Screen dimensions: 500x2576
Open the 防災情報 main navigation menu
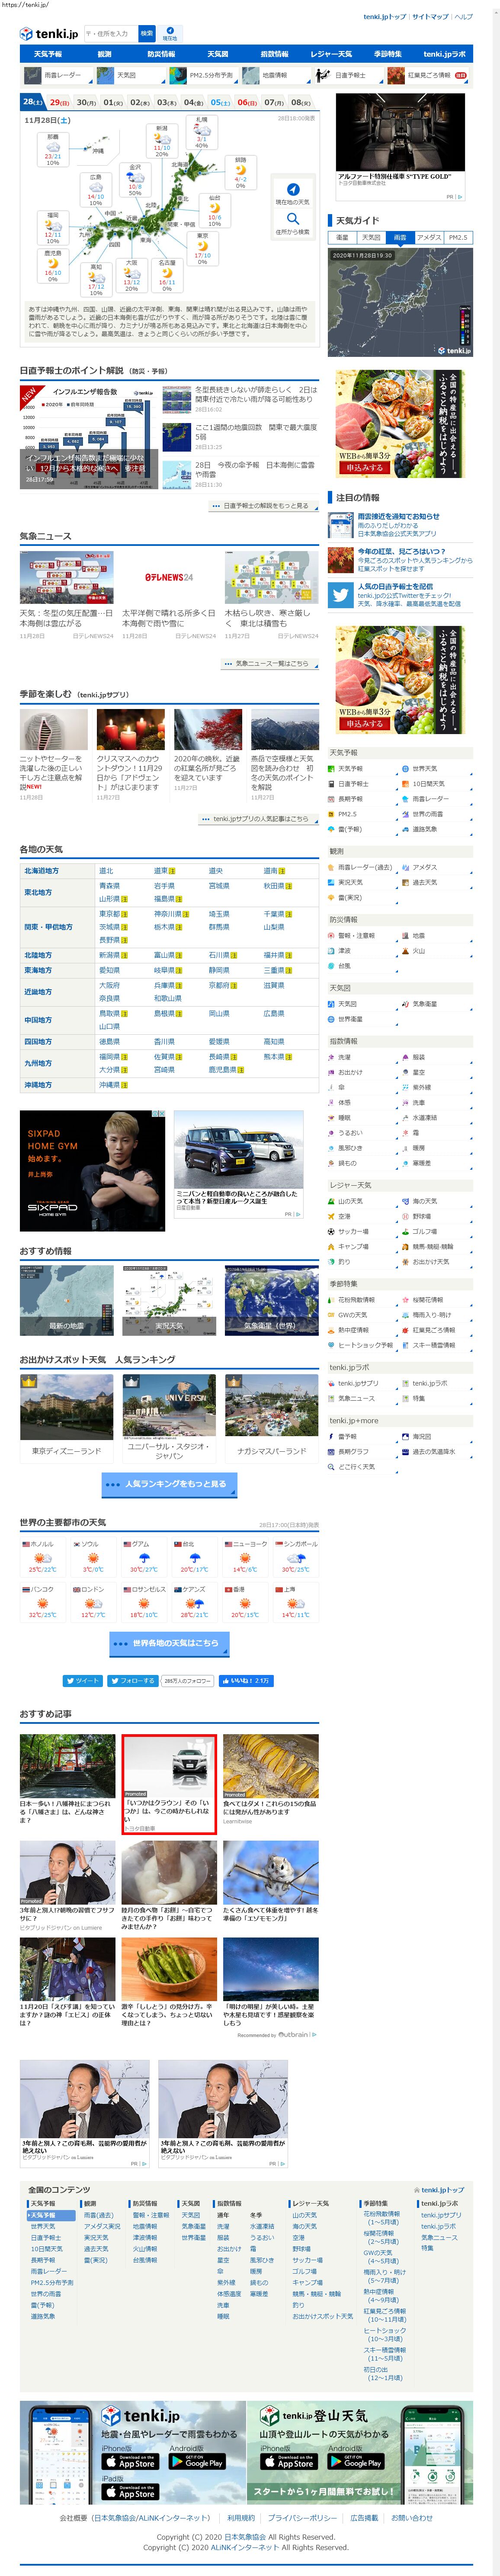(x=160, y=54)
